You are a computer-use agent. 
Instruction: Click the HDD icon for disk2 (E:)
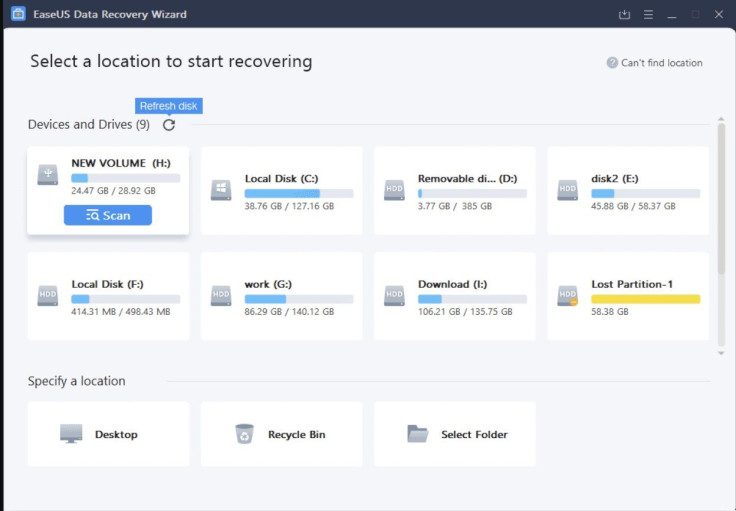567,190
